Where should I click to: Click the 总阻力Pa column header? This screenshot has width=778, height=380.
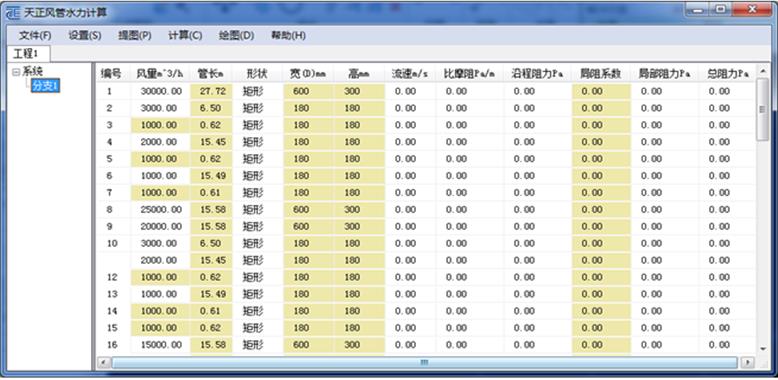727,74
